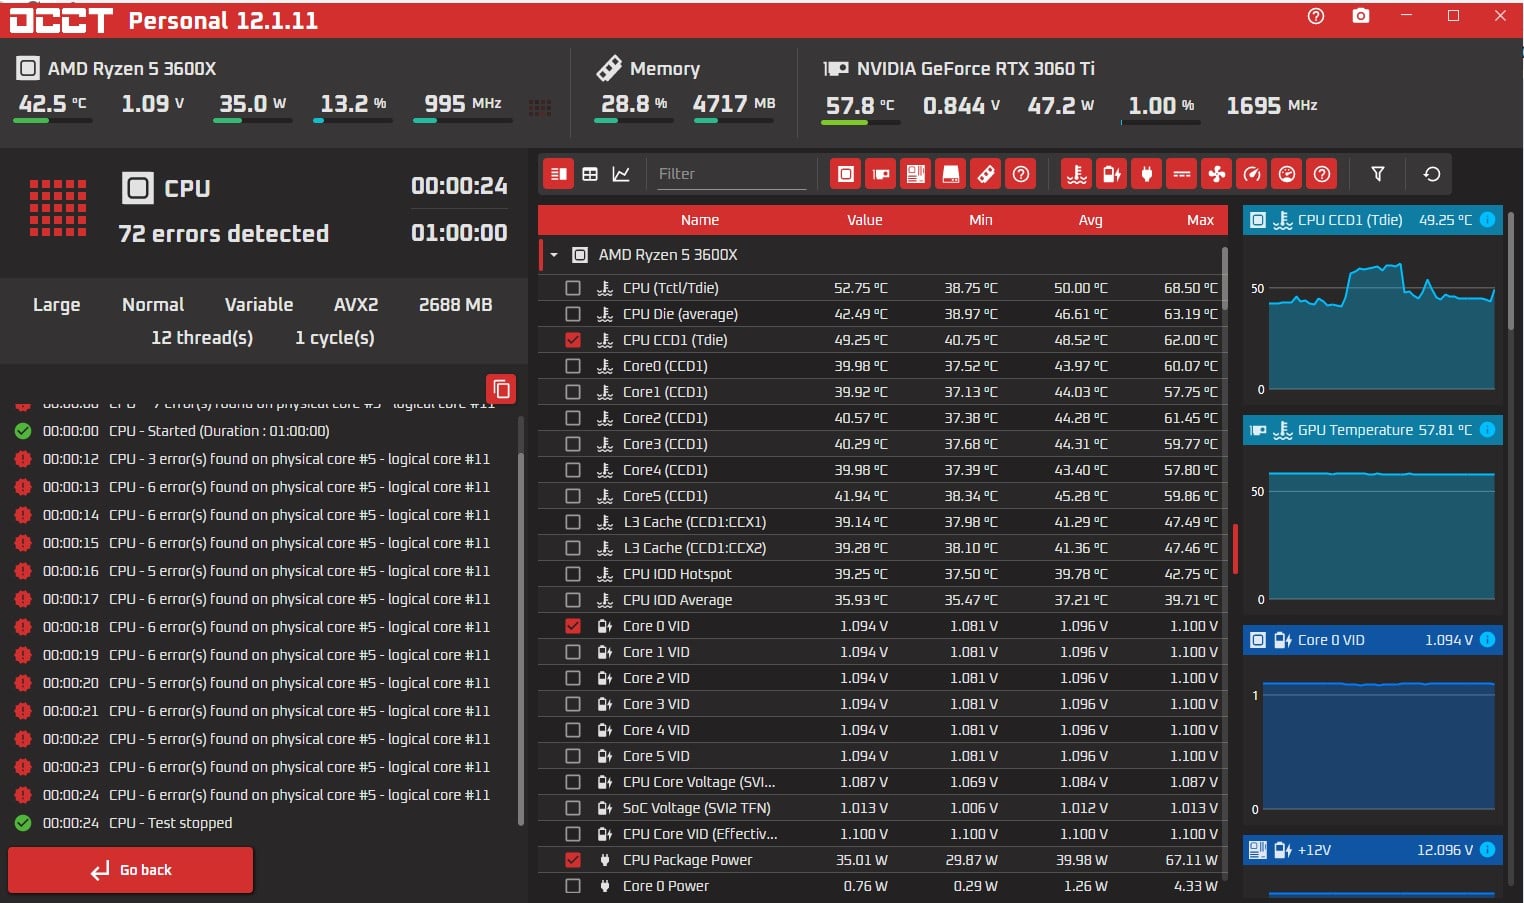Open the help icon in title bar
Screen dimensions: 1524x903
(x=1316, y=16)
